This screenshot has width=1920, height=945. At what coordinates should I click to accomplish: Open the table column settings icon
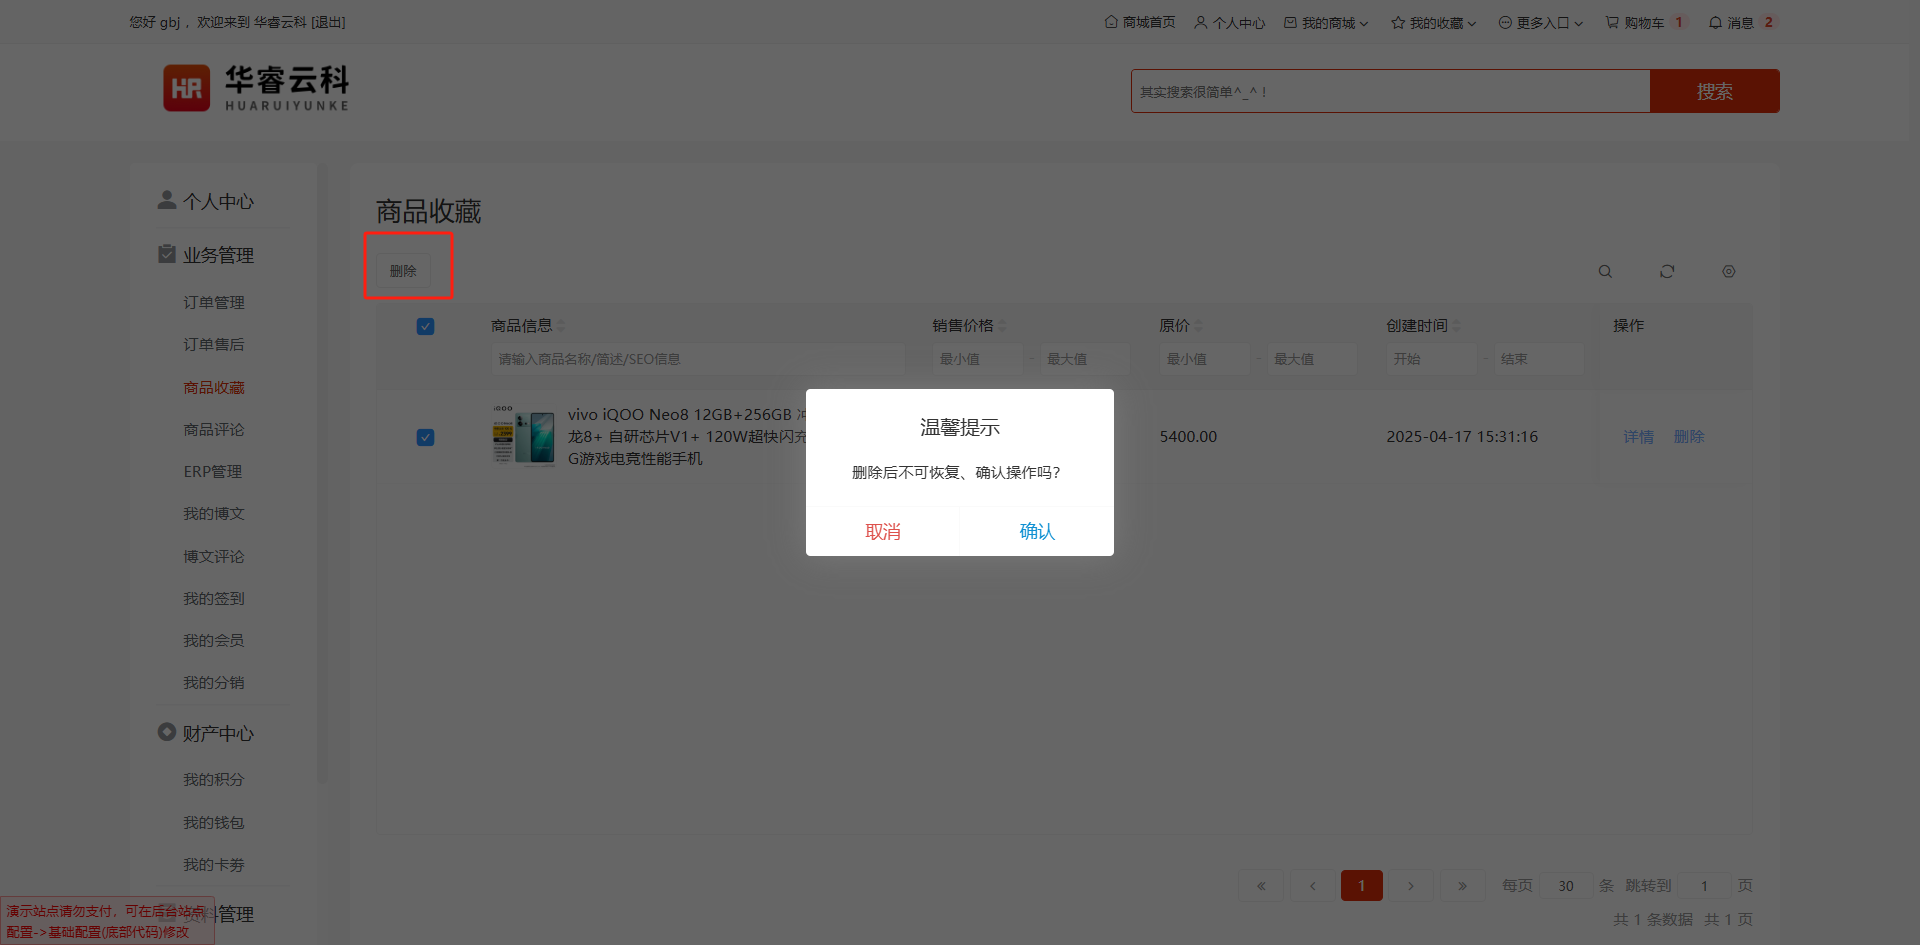point(1728,271)
